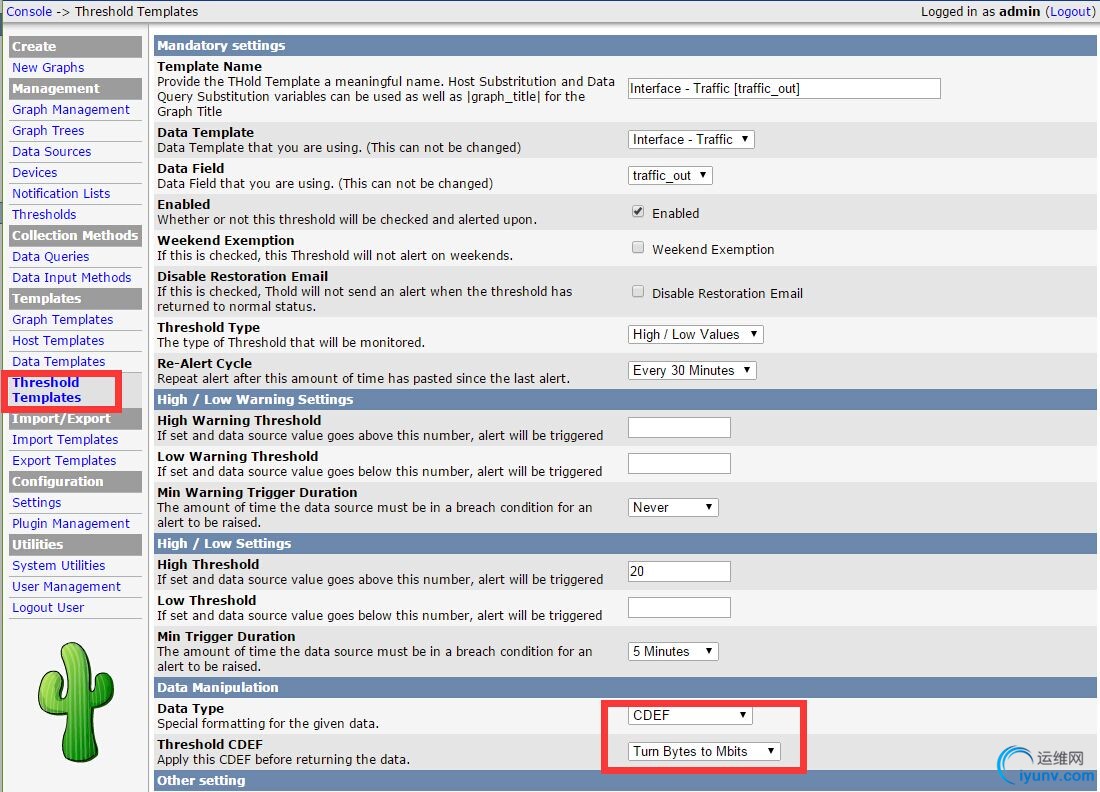
Task: Open Data Sources in sidebar
Action: pyautogui.click(x=51, y=152)
